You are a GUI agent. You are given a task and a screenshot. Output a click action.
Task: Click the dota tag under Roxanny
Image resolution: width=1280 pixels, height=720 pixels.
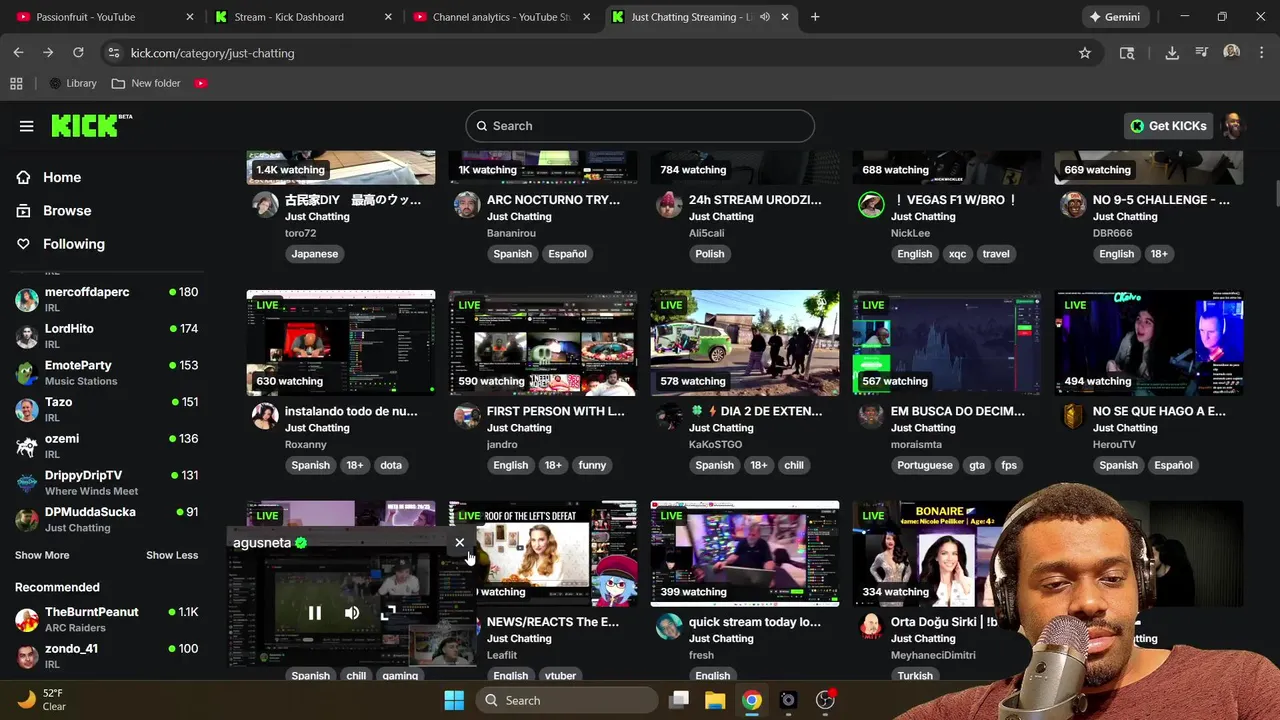[x=391, y=465]
